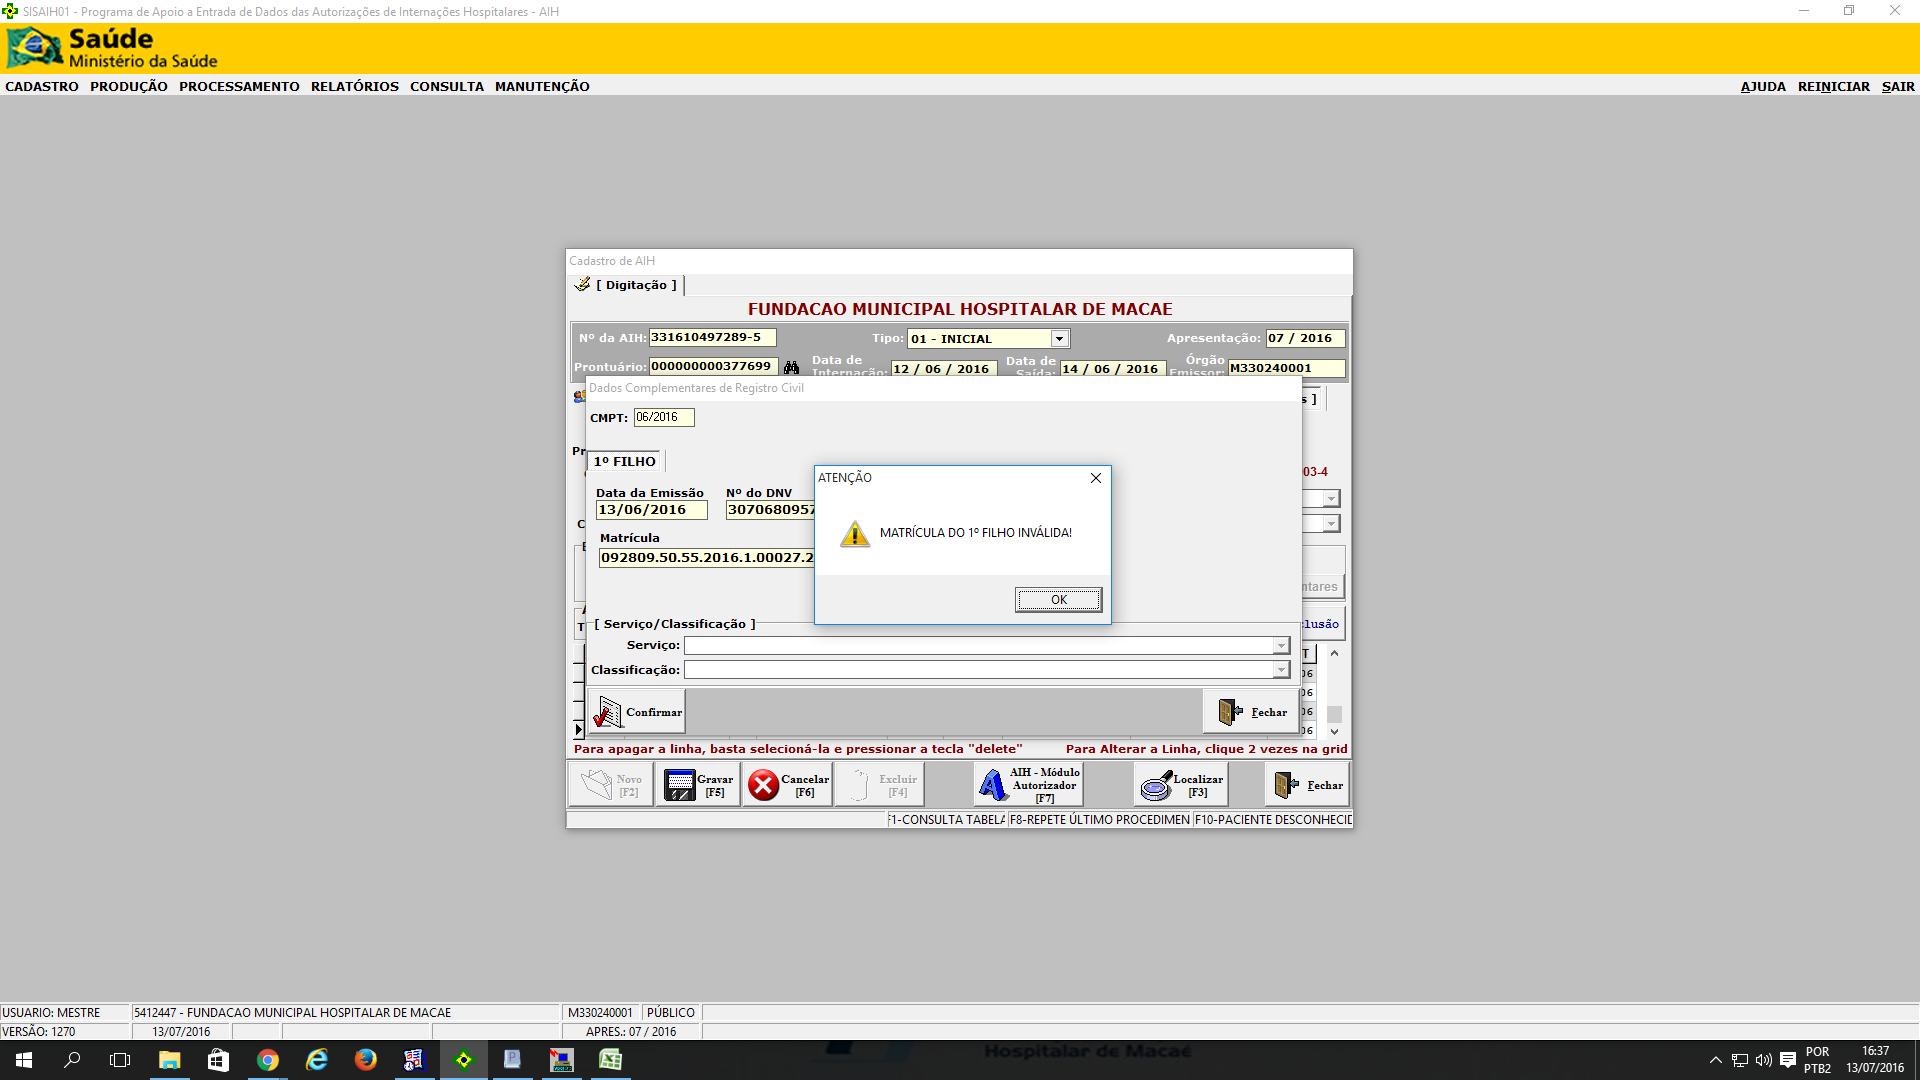Click REINICIAR in the top right
The height and width of the screenshot is (1080, 1920).
[1833, 87]
